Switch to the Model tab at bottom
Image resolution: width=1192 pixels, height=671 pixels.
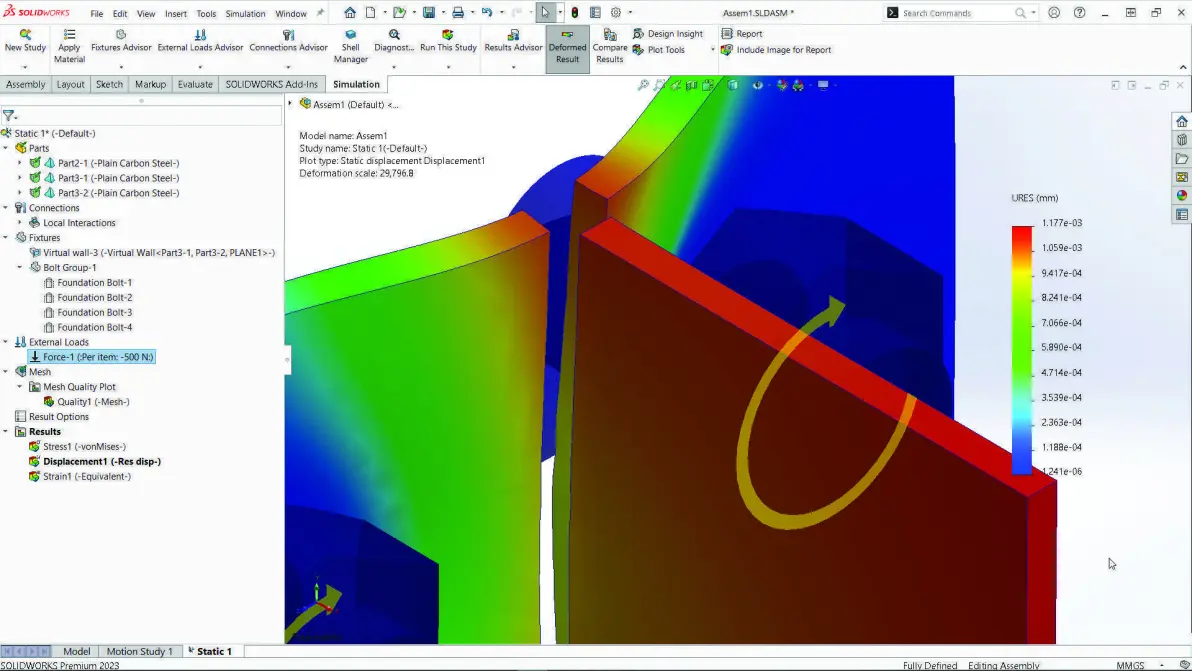click(x=76, y=651)
